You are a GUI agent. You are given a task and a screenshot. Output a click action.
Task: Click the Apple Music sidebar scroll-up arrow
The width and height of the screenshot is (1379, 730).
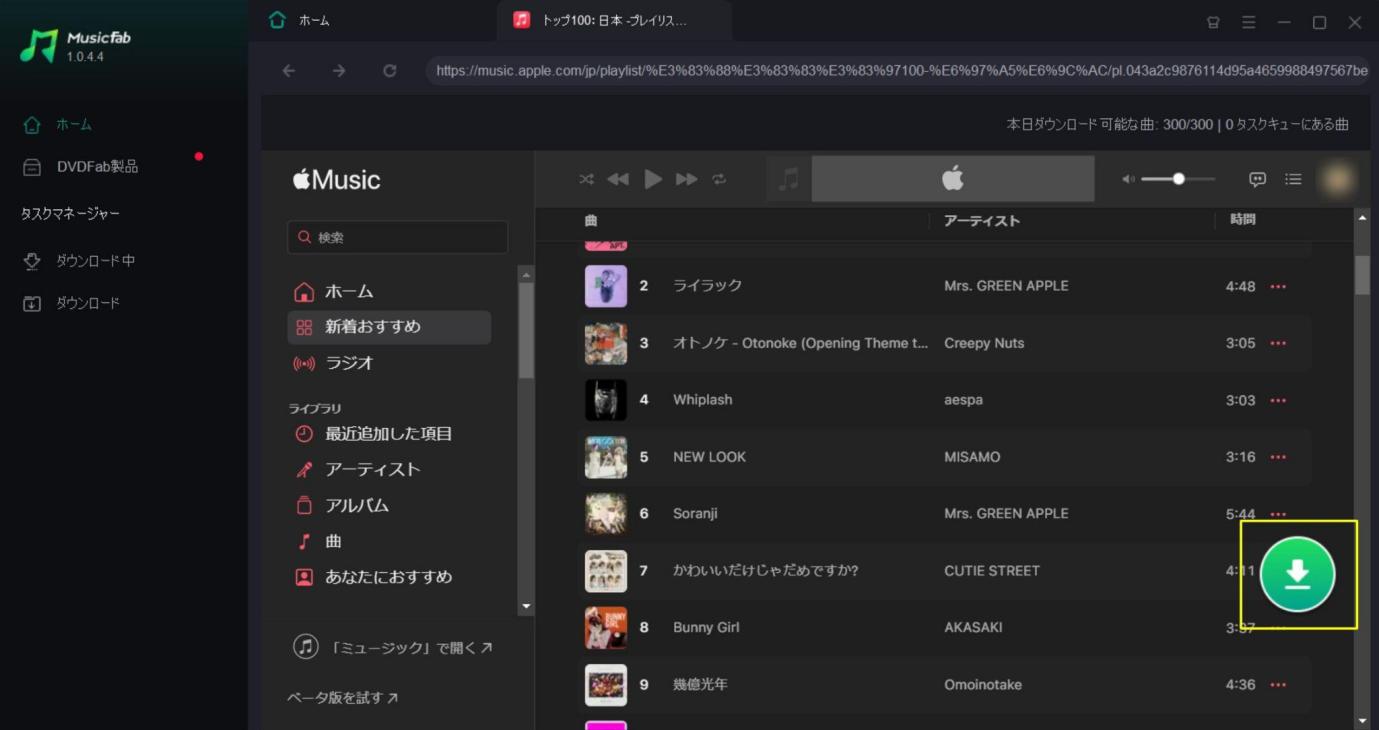pos(526,274)
